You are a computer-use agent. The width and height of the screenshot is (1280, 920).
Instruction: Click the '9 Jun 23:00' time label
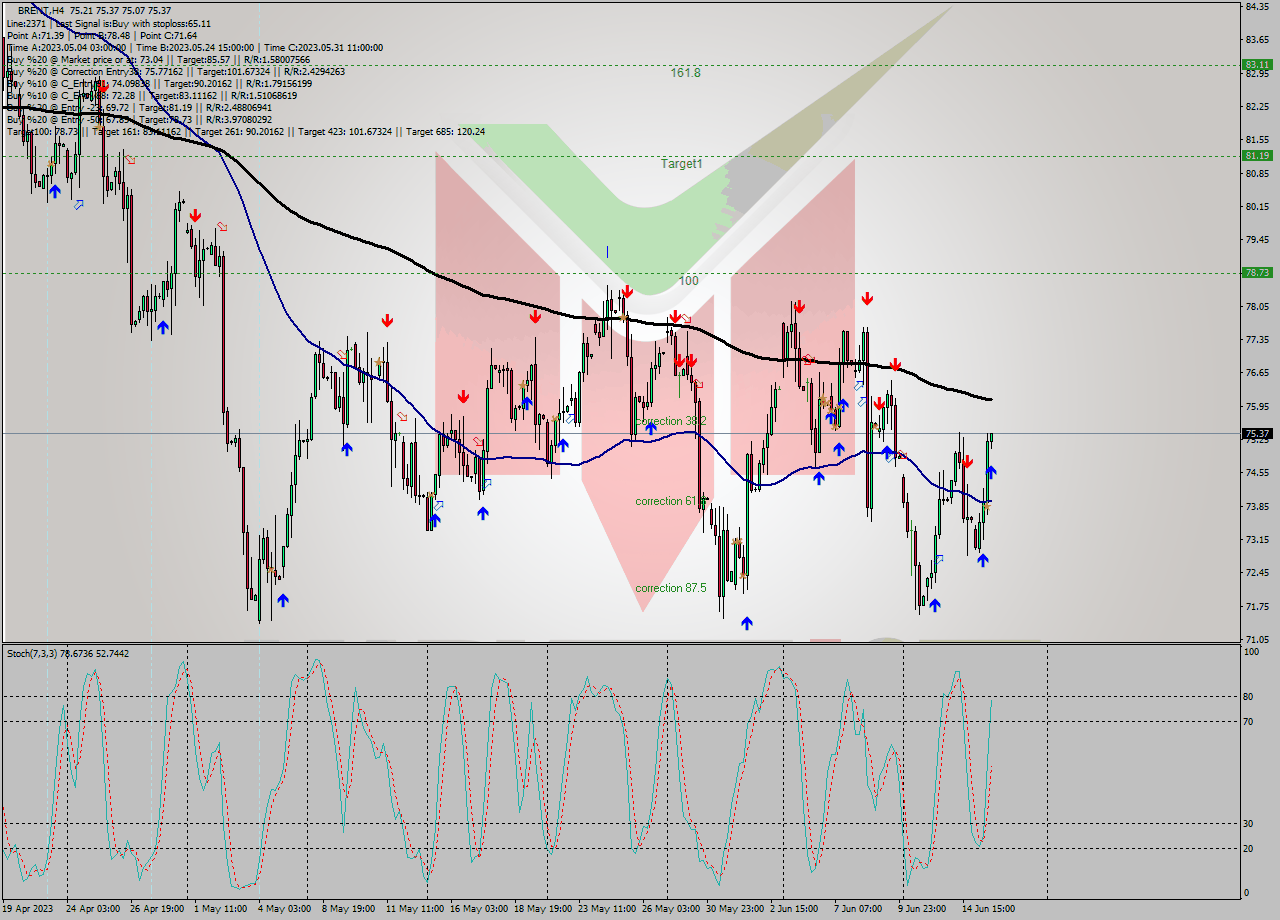point(922,909)
